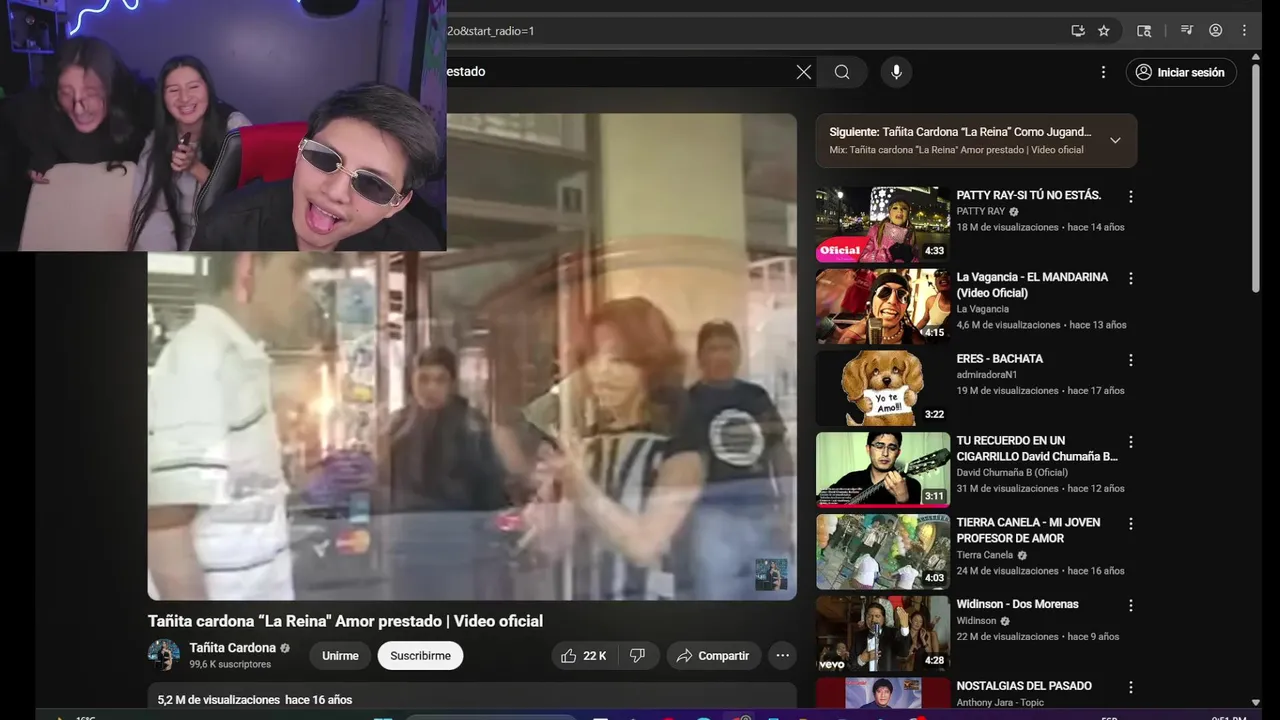
Task: Open options menu for NOSTALGIAS DEL PASADO
Action: point(1131,688)
